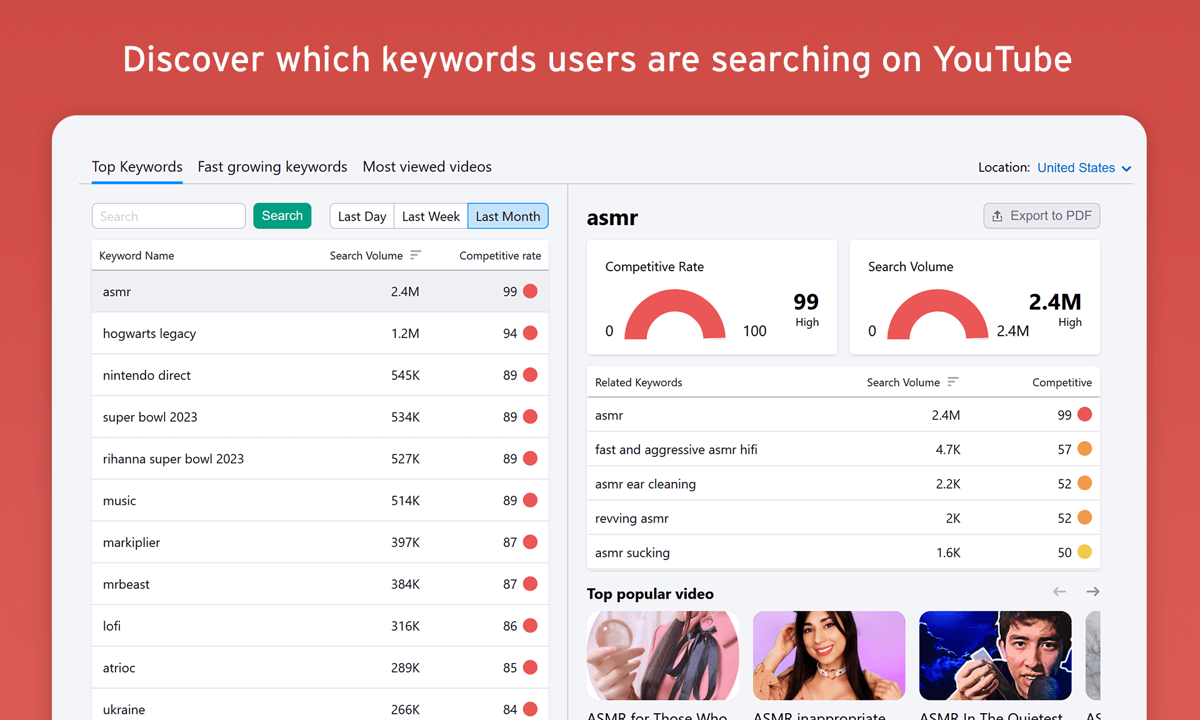Sort keyword list by Search Volume

tap(418, 255)
